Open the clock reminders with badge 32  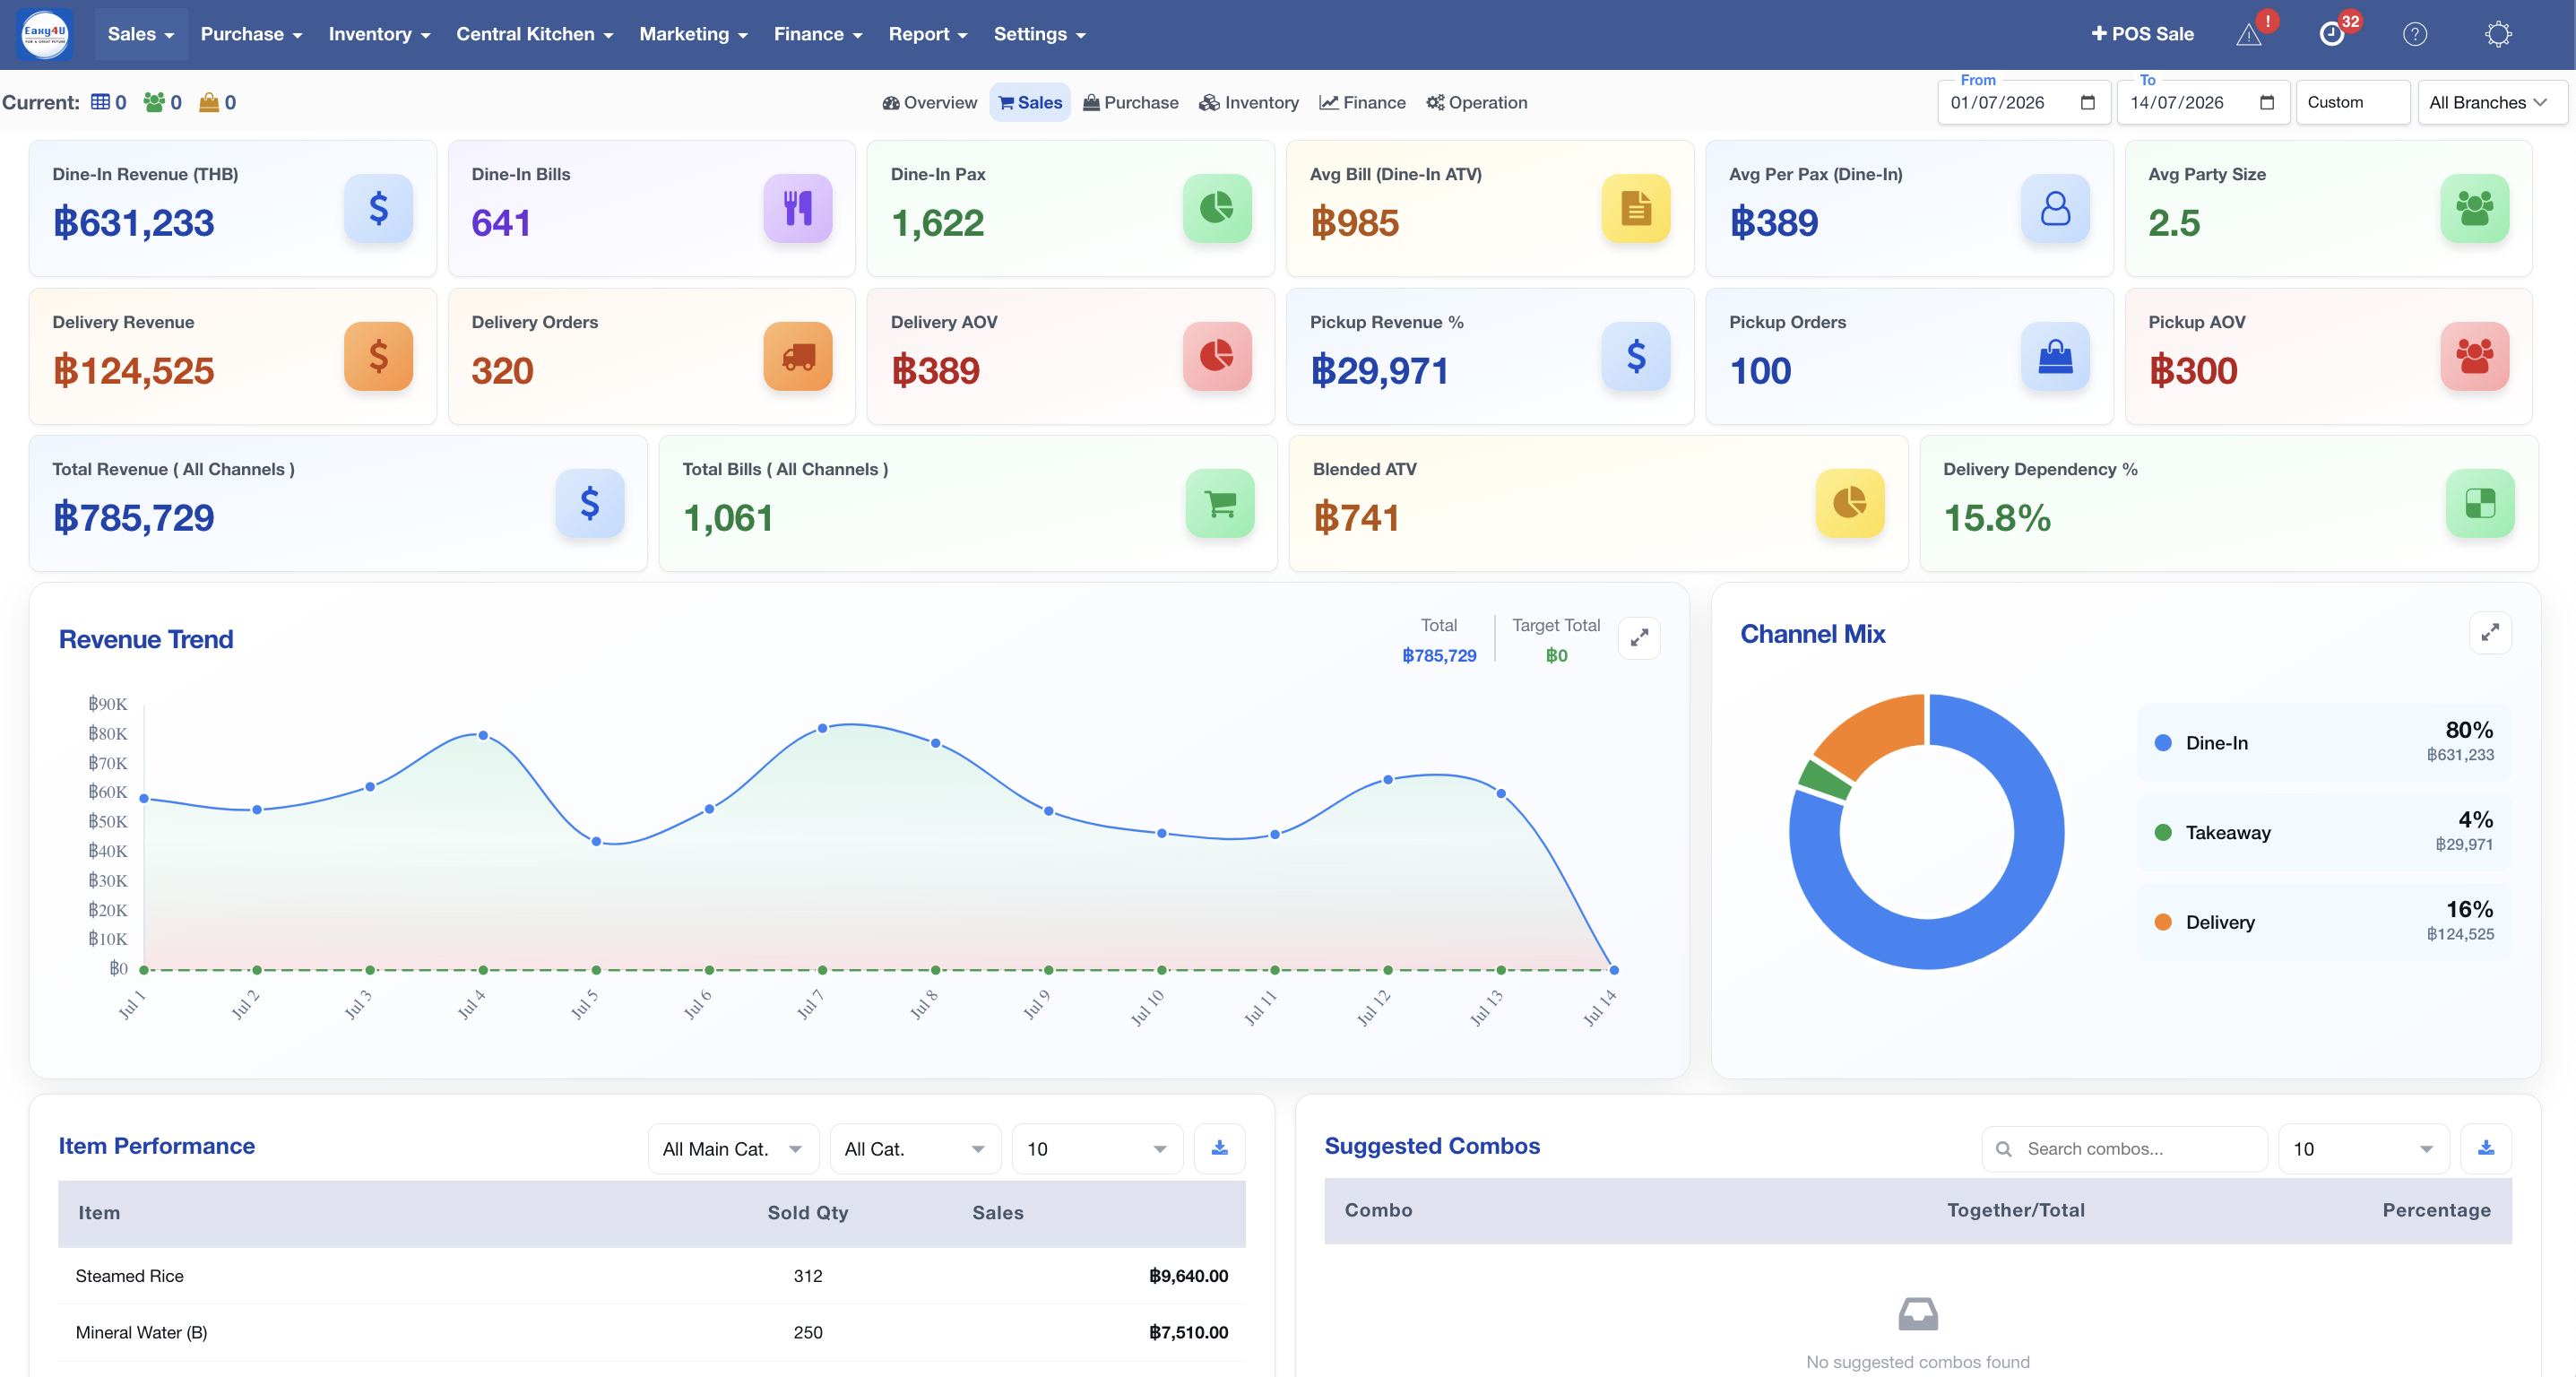click(x=2331, y=35)
